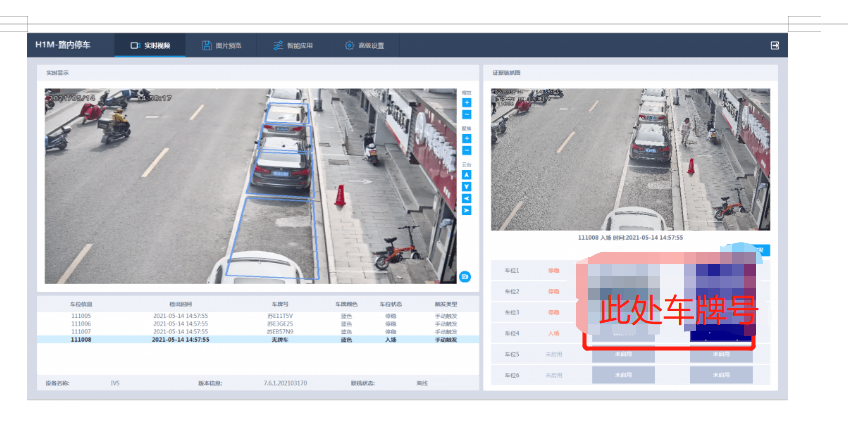This screenshot has width=848, height=441.
Task: Click the 无牌车 plate cell in row 111008
Action: pos(280,340)
